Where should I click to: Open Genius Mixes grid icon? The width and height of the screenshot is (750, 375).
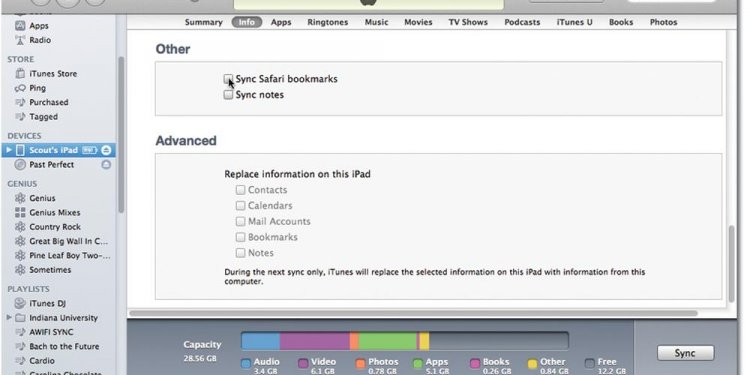tap(20, 212)
